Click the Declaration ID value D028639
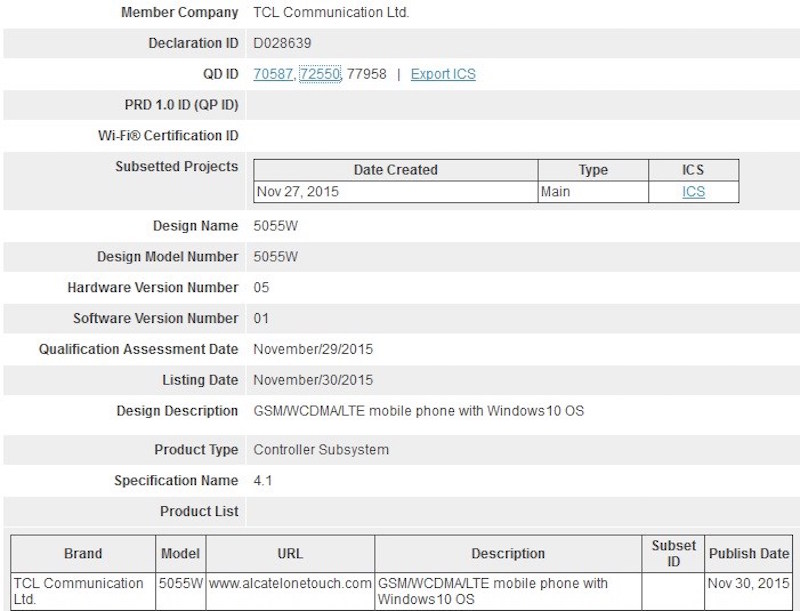Viewport: 800px width, 611px height. [x=282, y=43]
